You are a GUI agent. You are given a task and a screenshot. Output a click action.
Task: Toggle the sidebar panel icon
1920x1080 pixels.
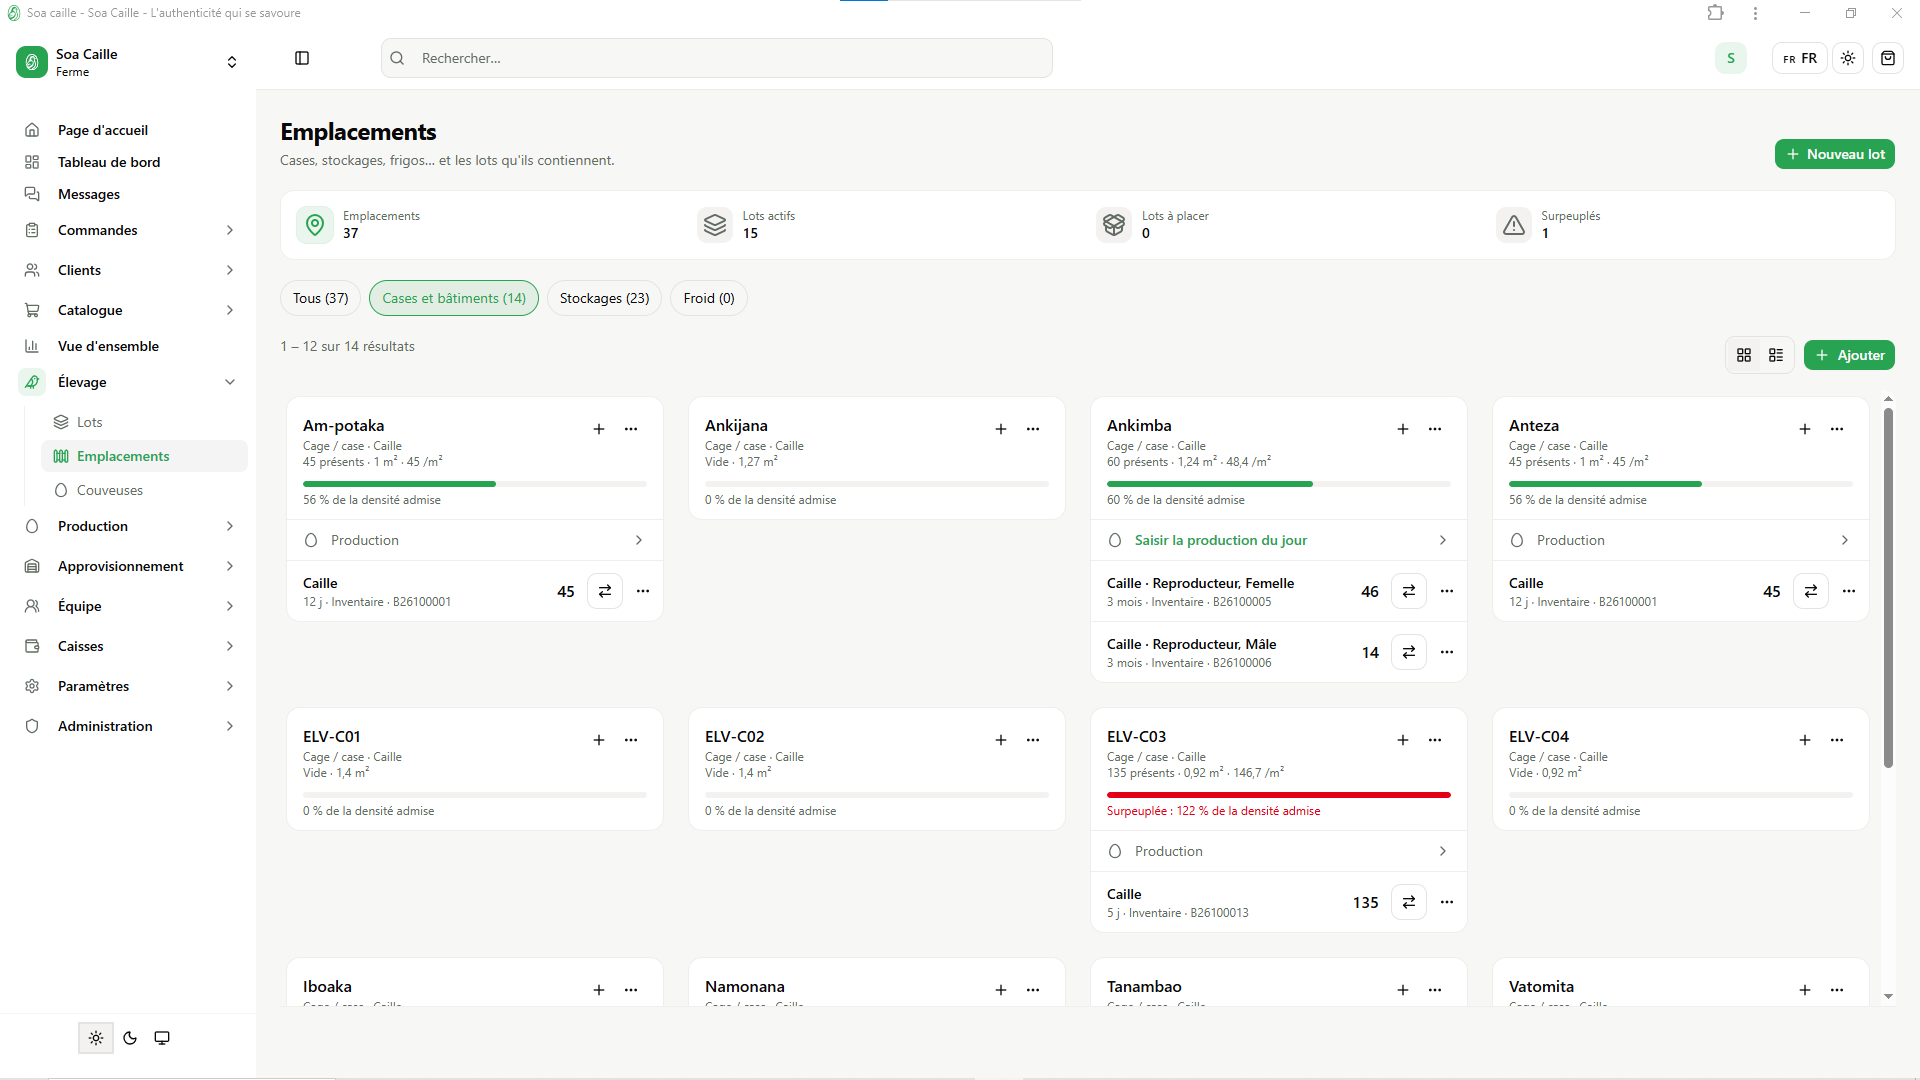coord(302,58)
